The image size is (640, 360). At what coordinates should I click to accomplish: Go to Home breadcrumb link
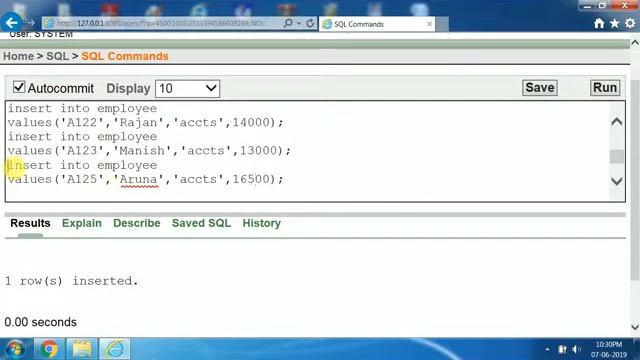click(18, 56)
